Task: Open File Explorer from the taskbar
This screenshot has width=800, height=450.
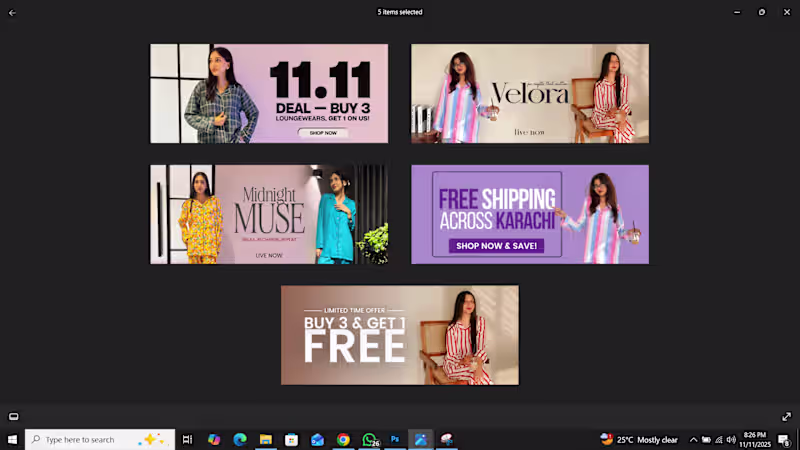Action: [x=266, y=439]
